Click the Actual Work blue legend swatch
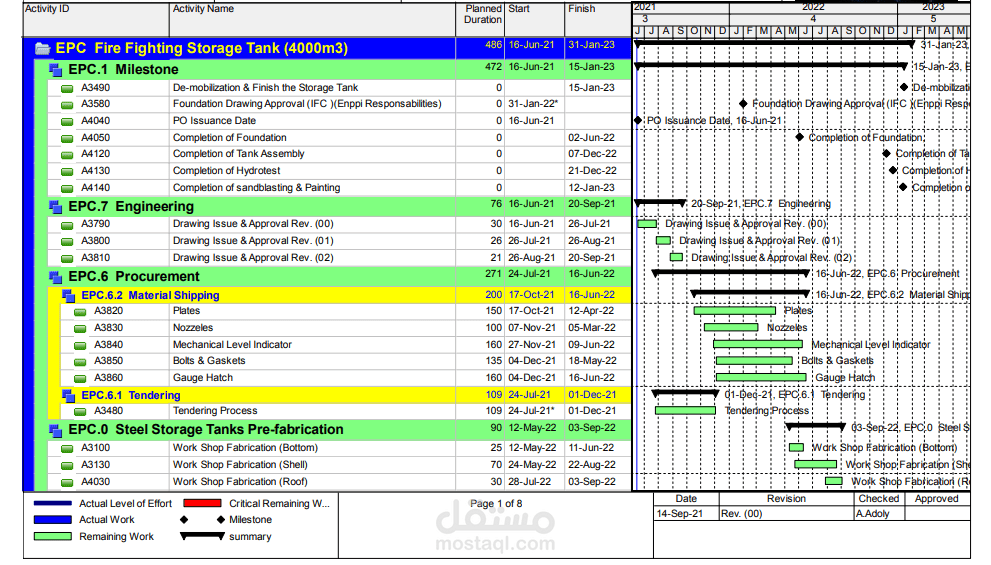The width and height of the screenshot is (991, 565). pos(52,519)
